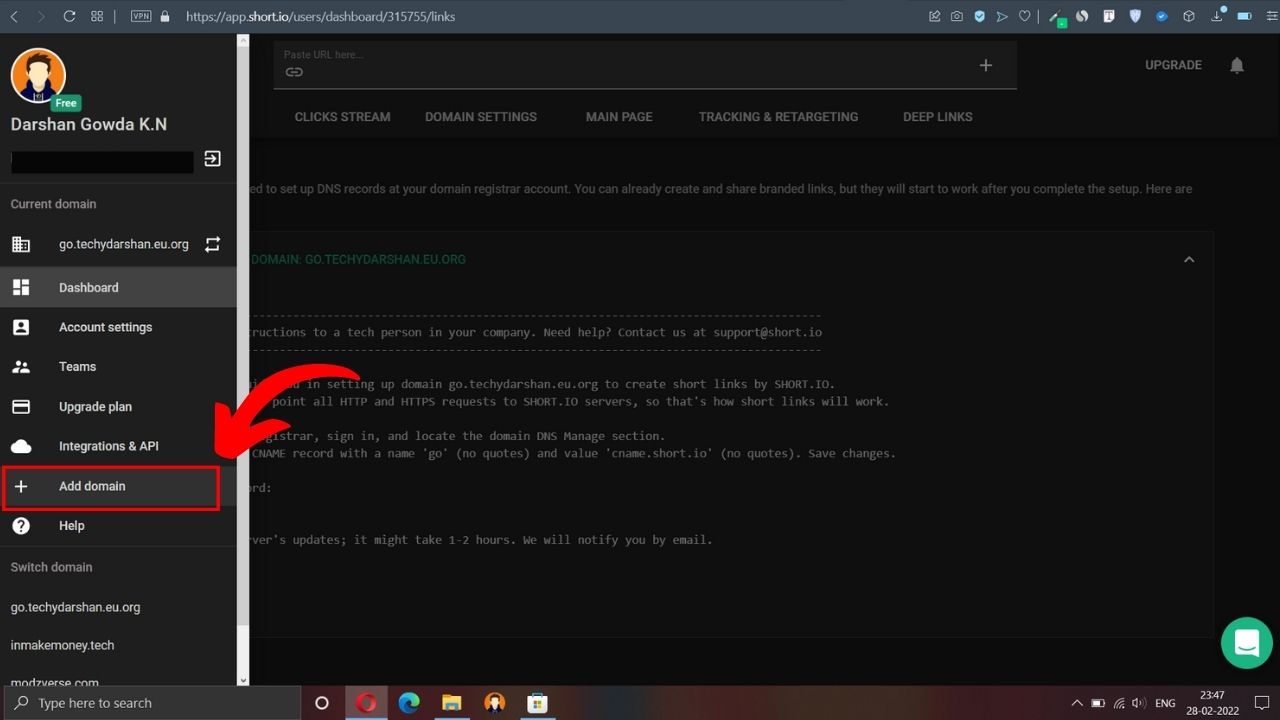This screenshot has height=720, width=1280.
Task: Open Upgrade plan in the sidebar
Action: (118, 407)
